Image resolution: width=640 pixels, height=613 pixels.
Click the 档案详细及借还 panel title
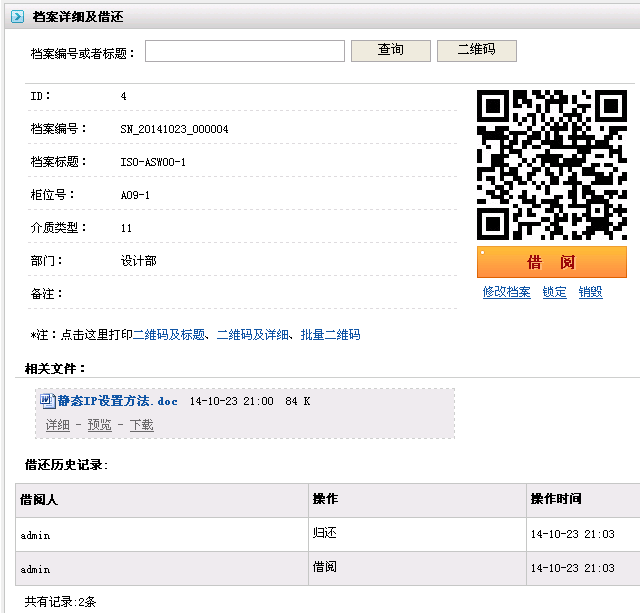click(78, 17)
